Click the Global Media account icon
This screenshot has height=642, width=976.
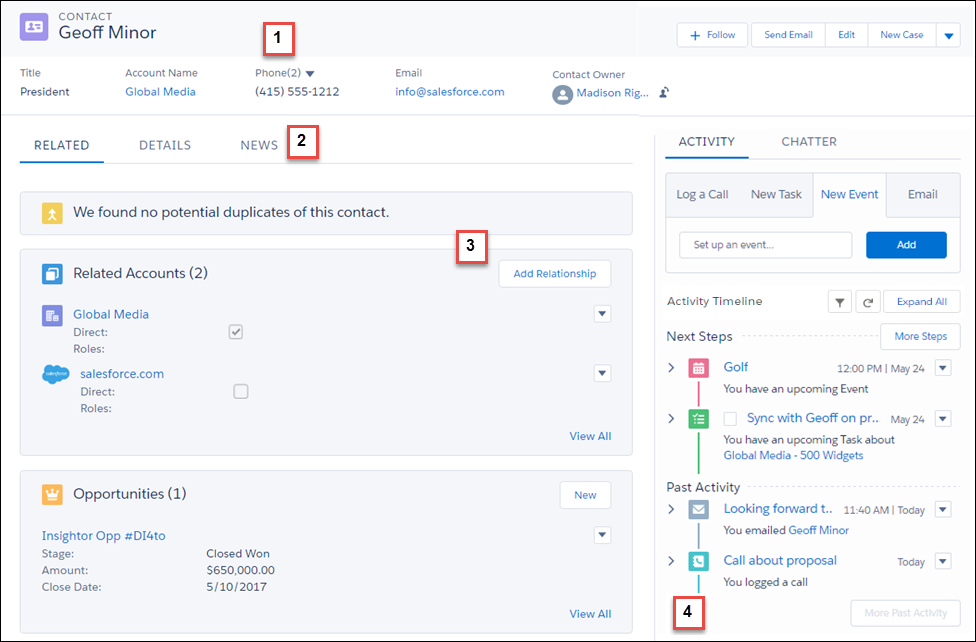tap(52, 316)
